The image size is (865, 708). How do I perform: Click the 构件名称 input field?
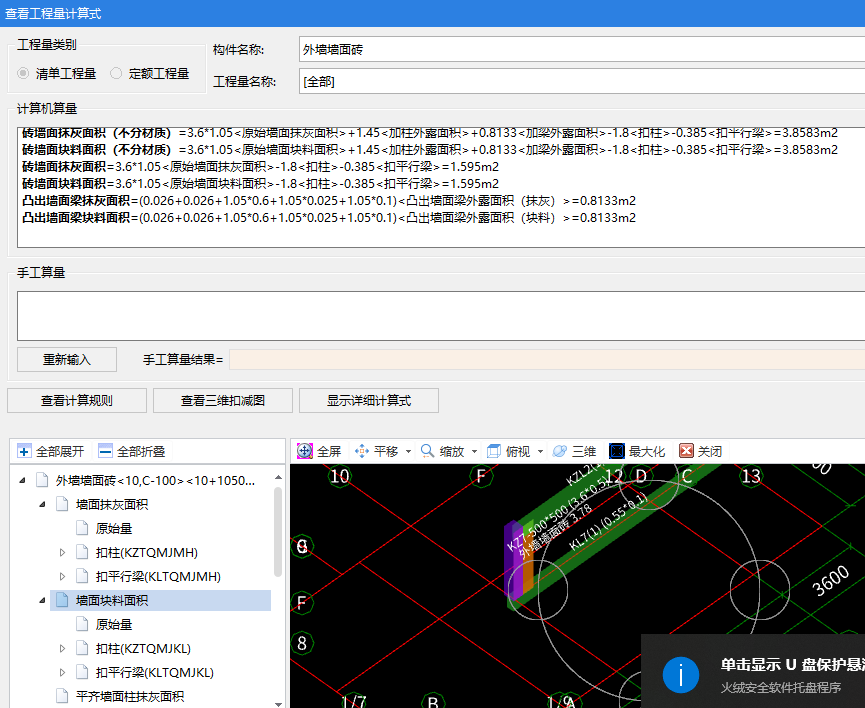pos(582,50)
